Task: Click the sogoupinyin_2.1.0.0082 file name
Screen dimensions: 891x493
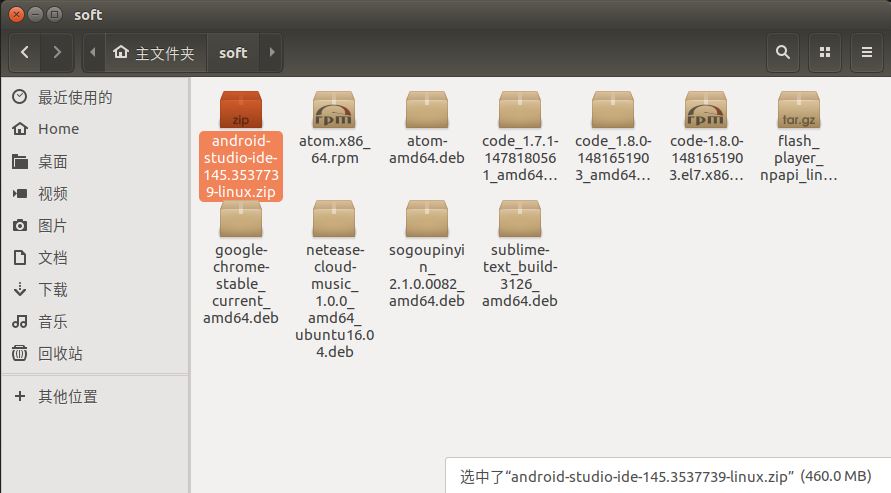Action: [427, 275]
